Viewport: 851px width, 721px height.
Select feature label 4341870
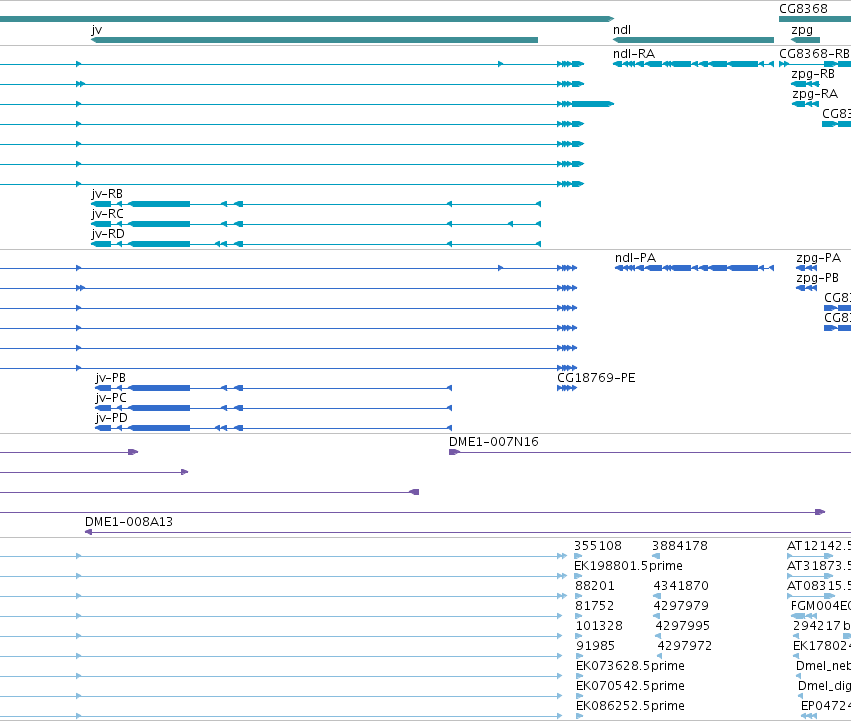click(681, 586)
